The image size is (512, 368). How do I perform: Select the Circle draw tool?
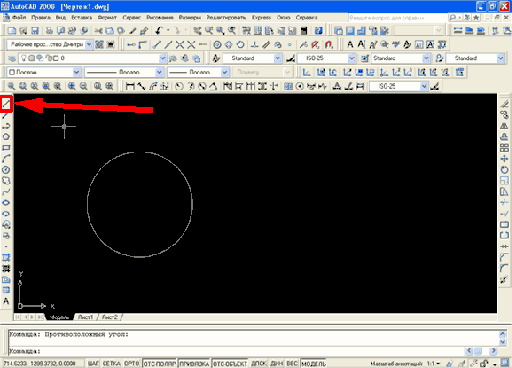pyautogui.click(x=6, y=170)
